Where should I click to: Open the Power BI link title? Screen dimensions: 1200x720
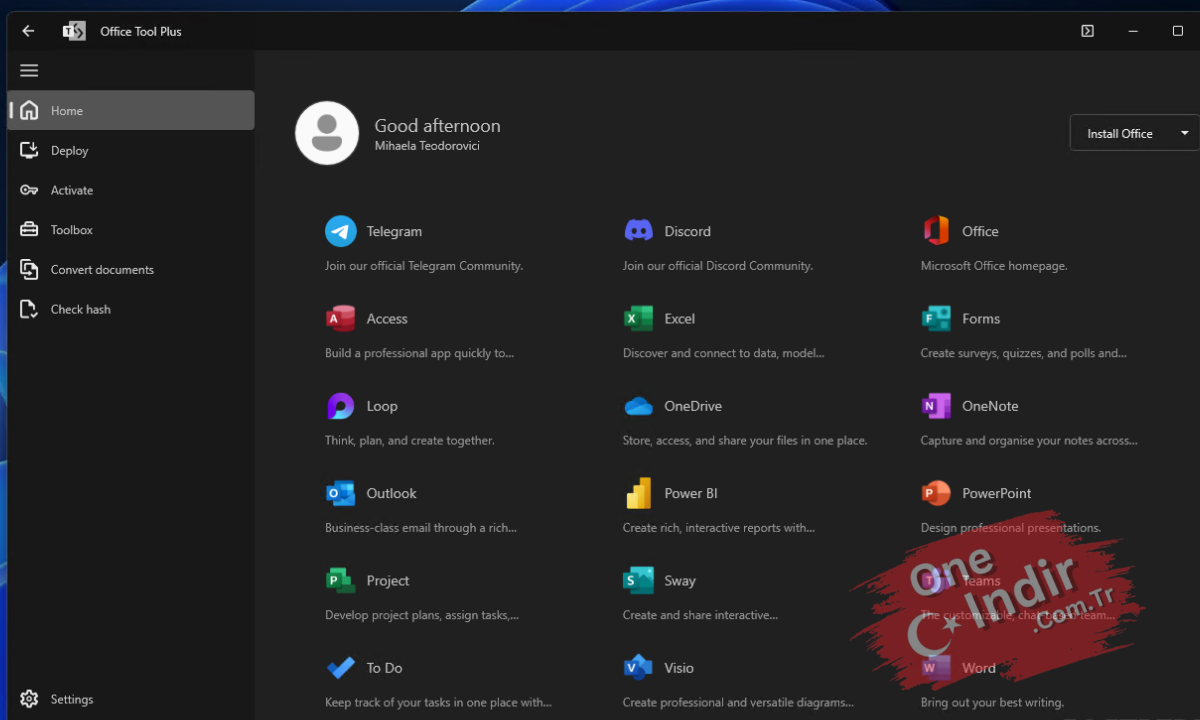[x=691, y=493]
